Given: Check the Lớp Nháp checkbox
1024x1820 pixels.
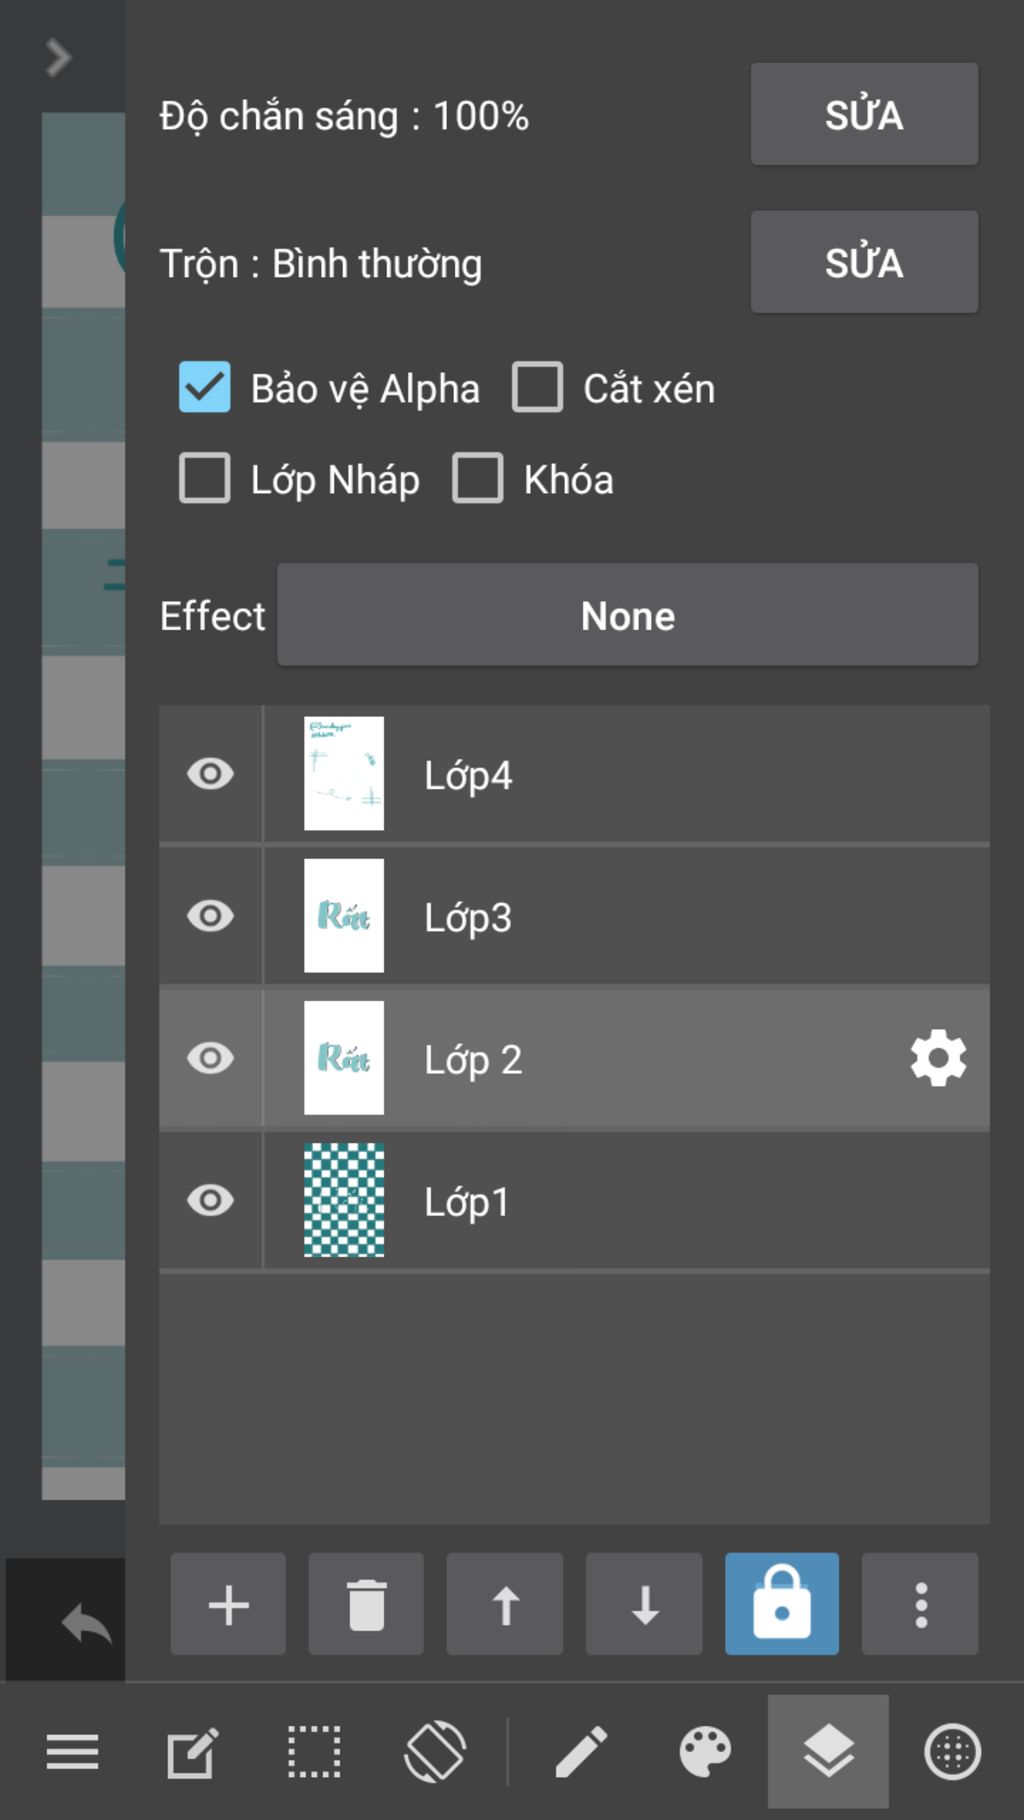Looking at the screenshot, I should pyautogui.click(x=205, y=478).
